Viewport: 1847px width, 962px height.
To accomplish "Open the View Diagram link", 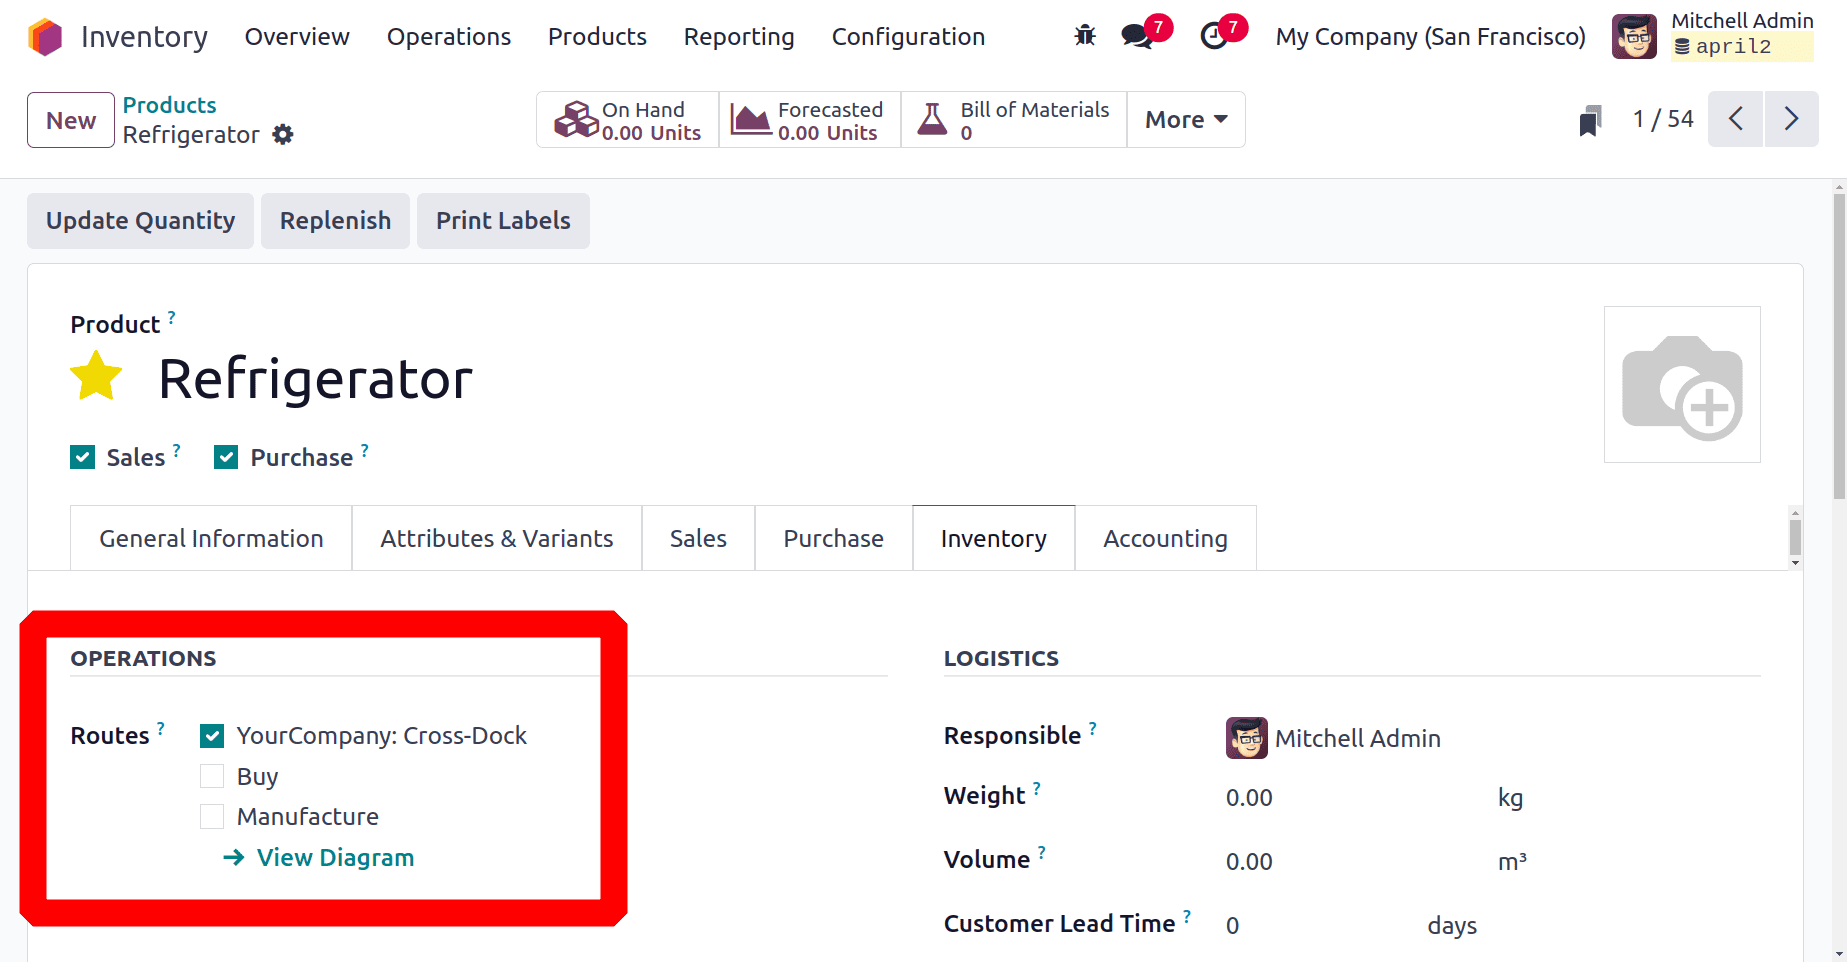I will (x=335, y=858).
